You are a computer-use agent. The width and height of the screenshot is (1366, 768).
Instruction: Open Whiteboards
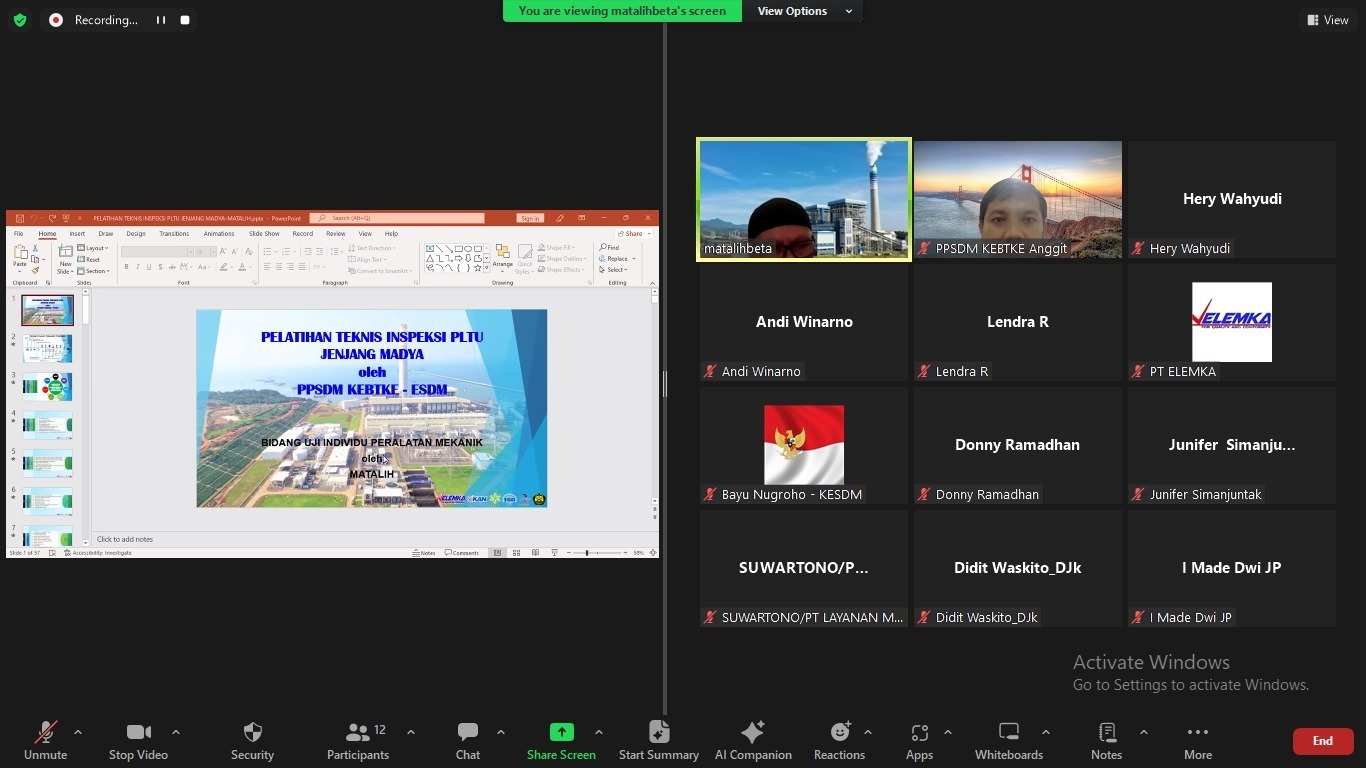[x=1008, y=740]
